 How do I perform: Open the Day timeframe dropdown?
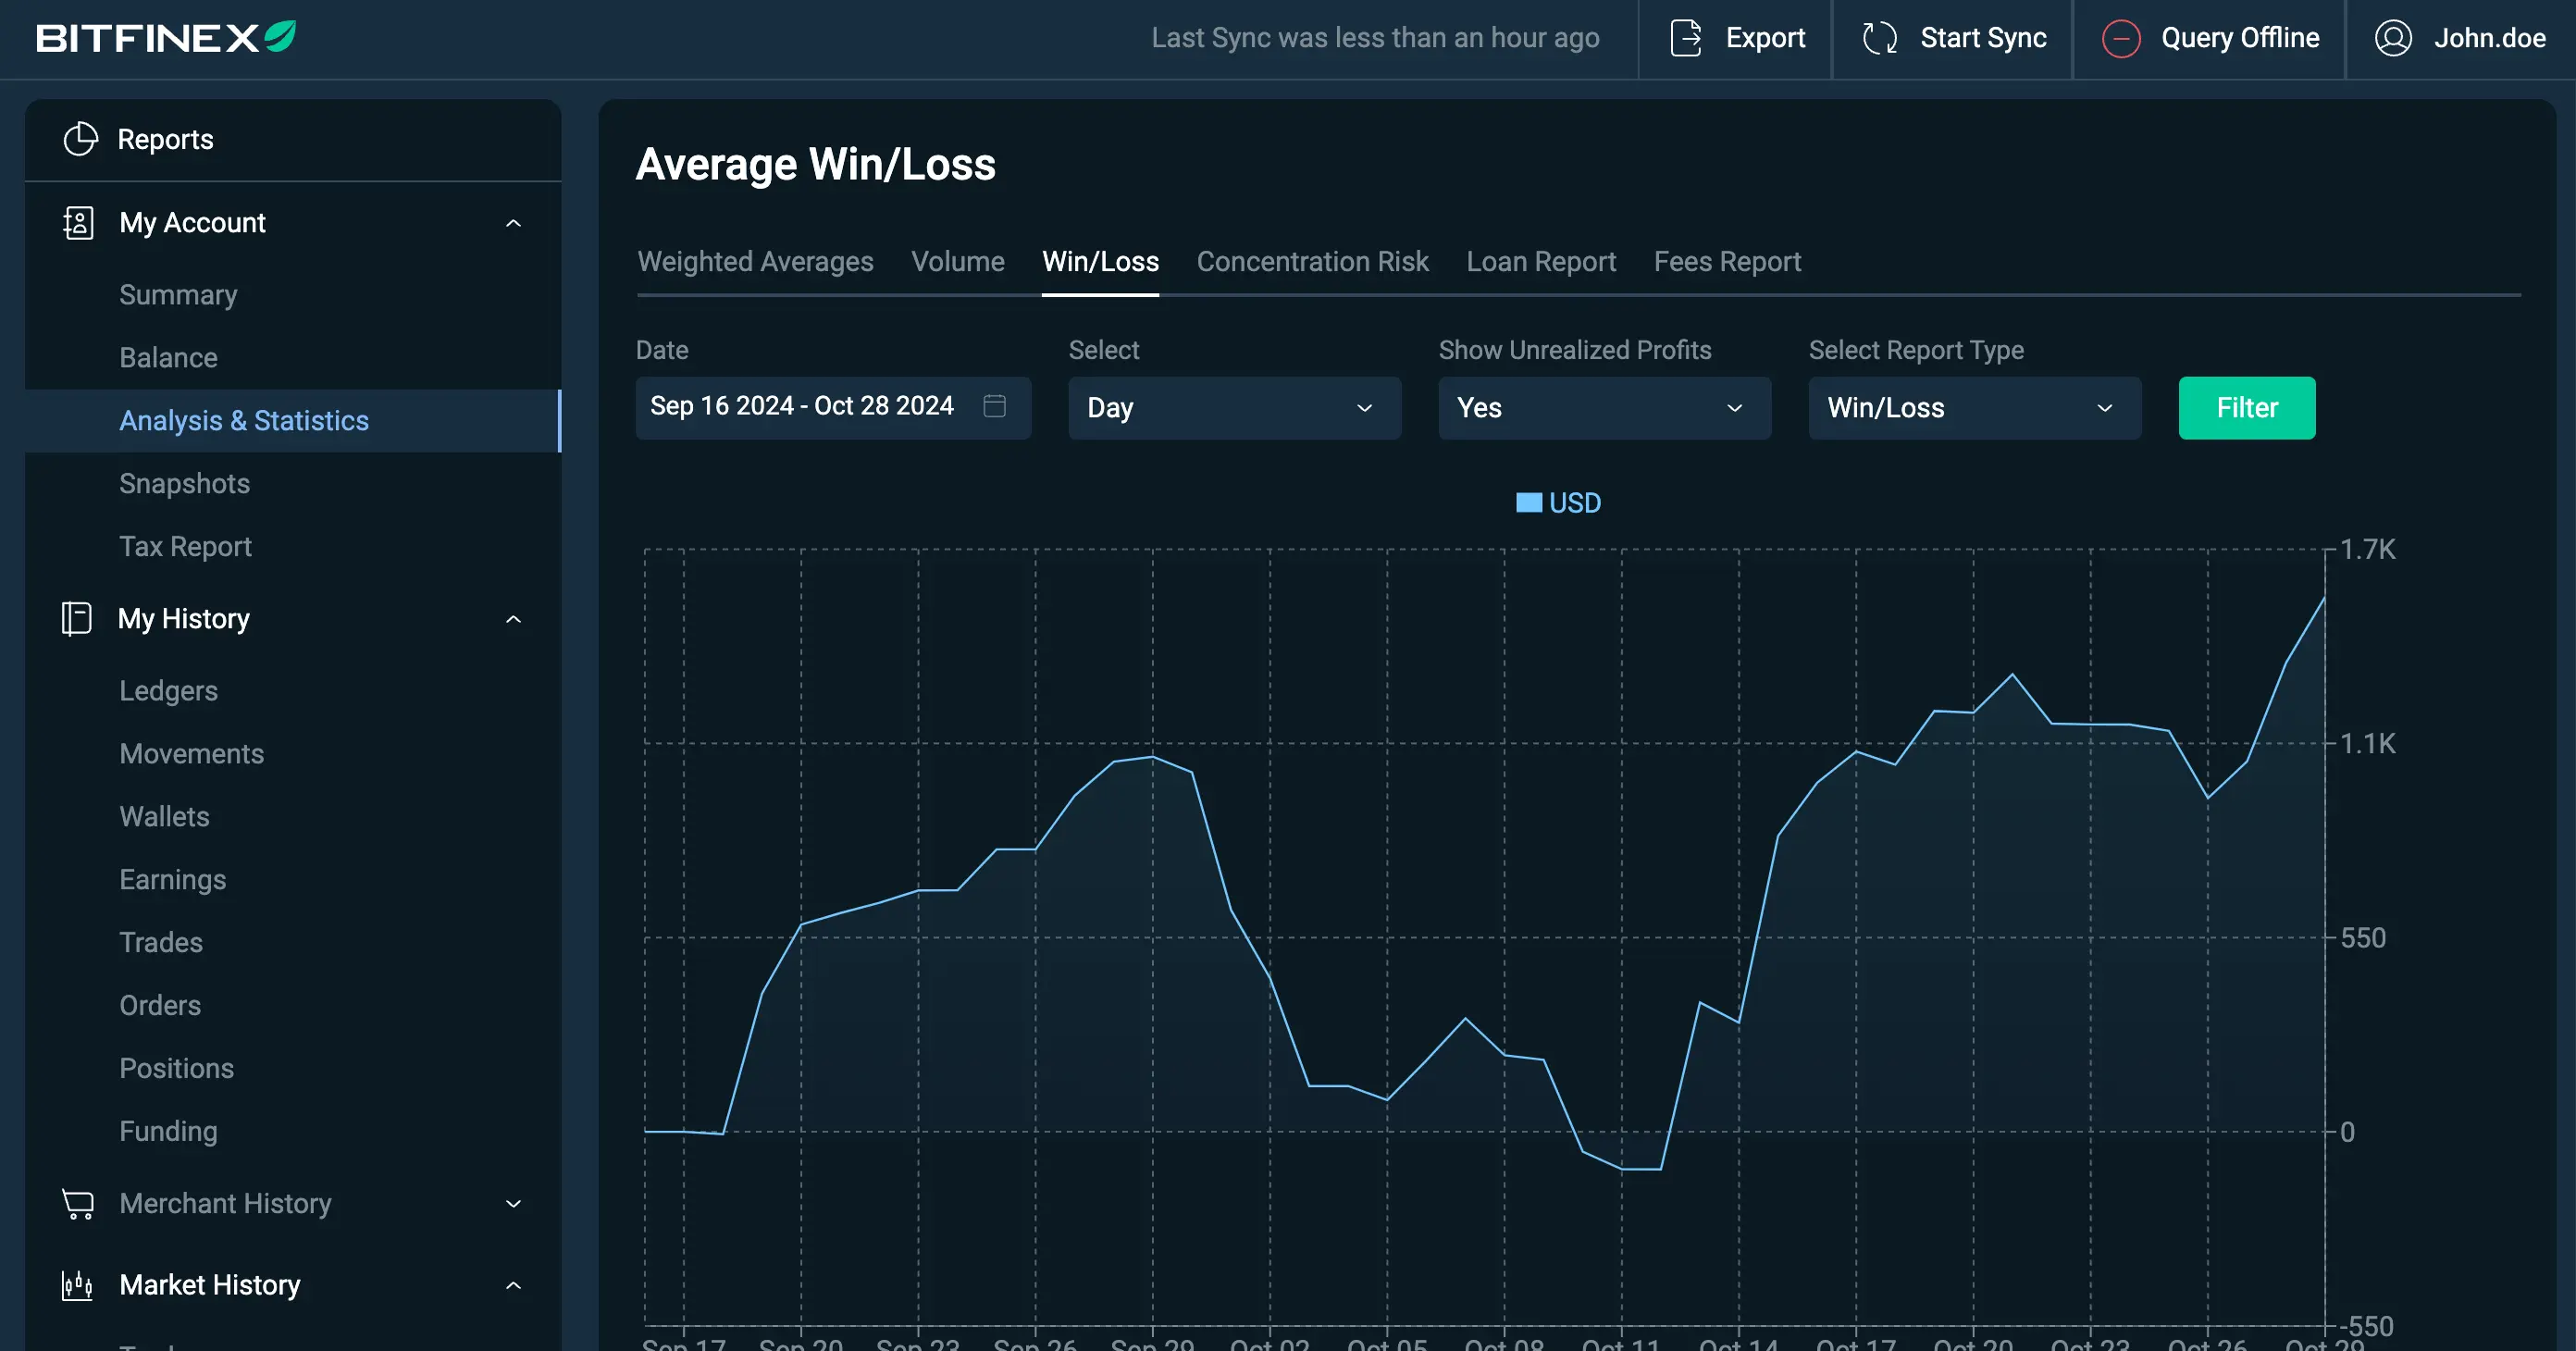click(1234, 408)
